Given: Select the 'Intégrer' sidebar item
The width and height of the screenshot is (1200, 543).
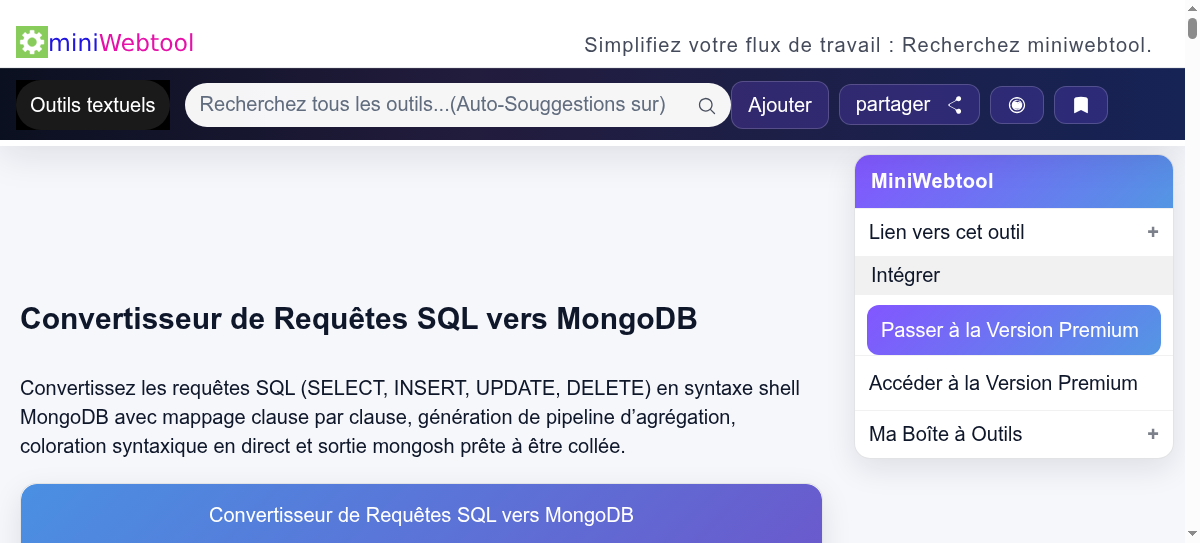Looking at the screenshot, I should coord(906,275).
